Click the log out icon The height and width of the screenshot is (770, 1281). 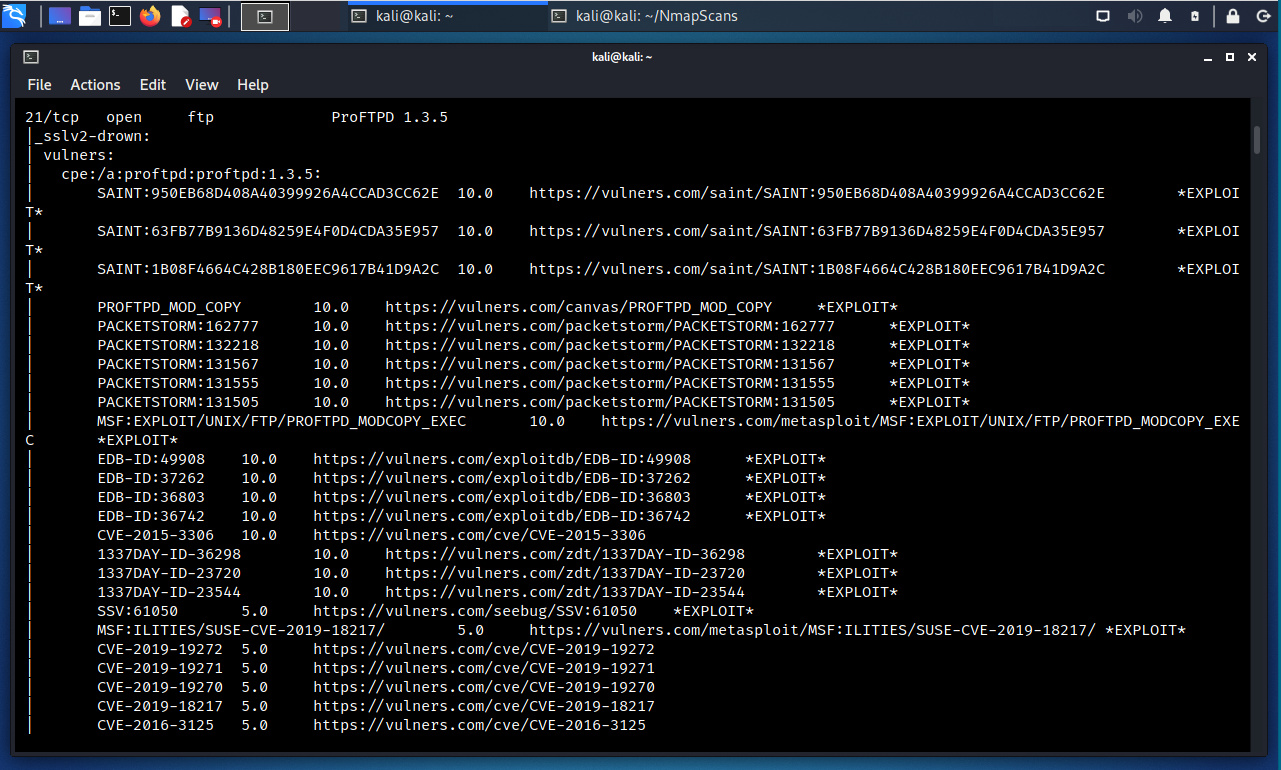[x=1262, y=16]
